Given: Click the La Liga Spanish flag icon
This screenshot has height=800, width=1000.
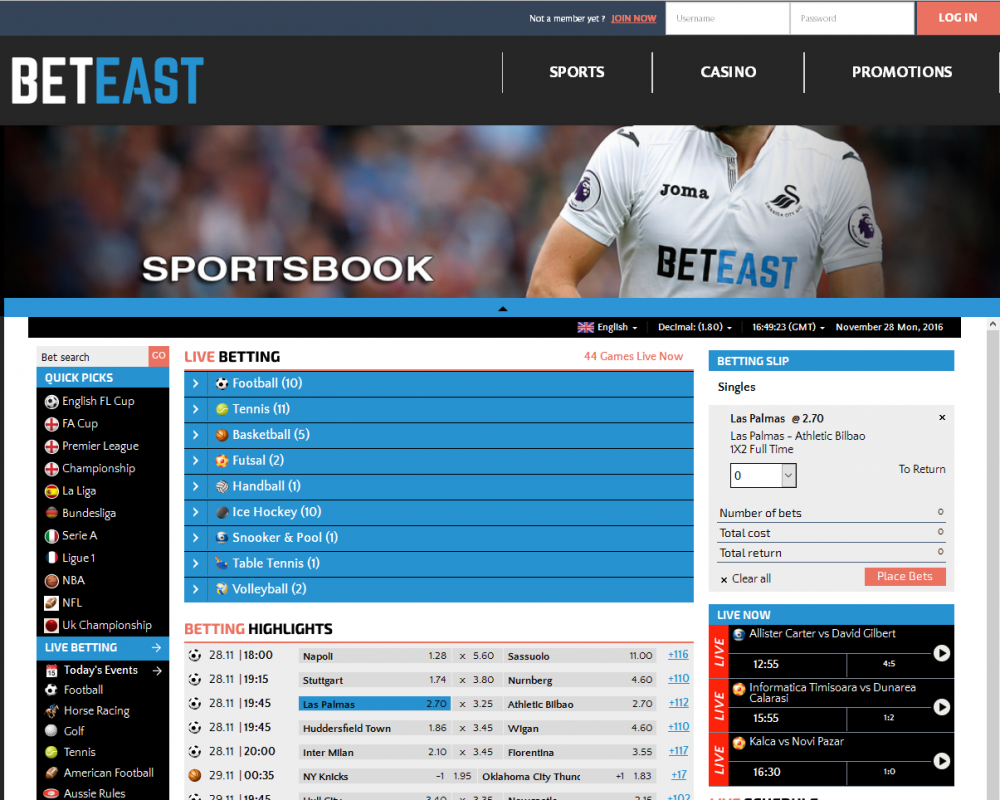Looking at the screenshot, I should coord(52,491).
